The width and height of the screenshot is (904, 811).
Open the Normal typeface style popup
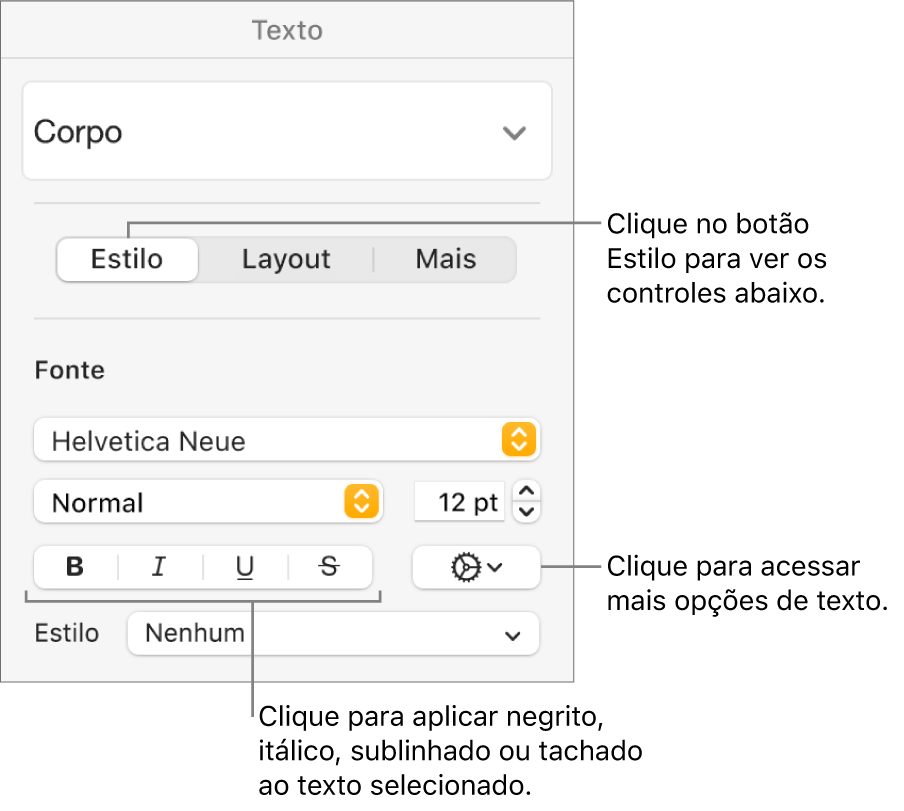(208, 502)
